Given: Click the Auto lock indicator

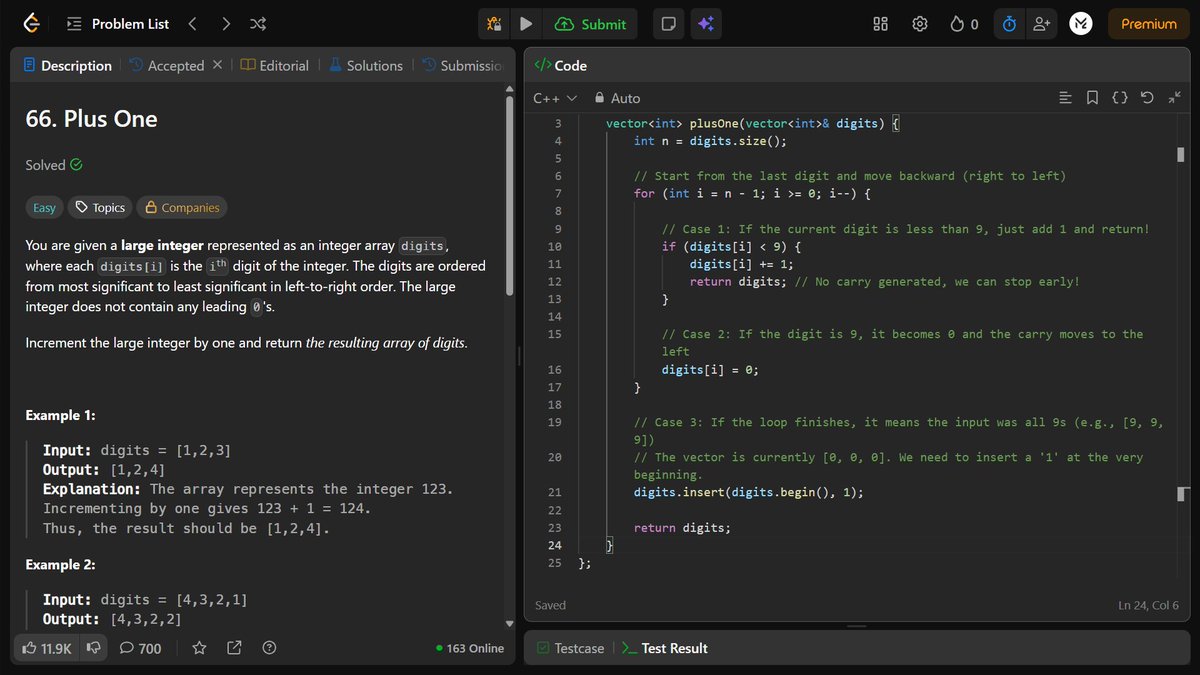Looking at the screenshot, I should tap(617, 98).
